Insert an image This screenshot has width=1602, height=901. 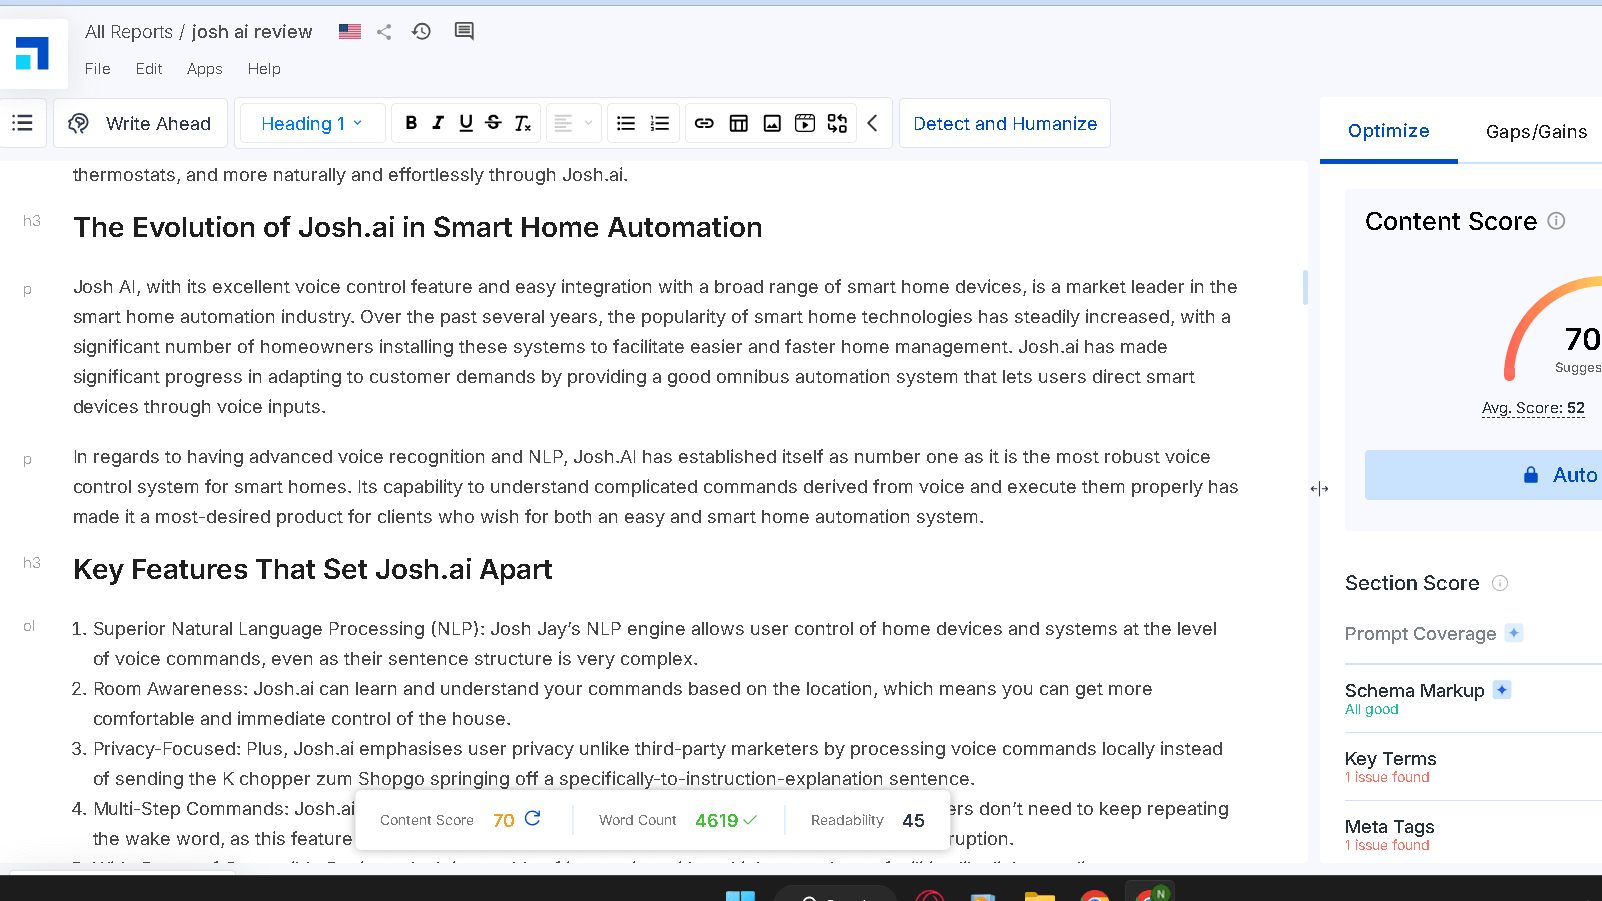pyautogui.click(x=771, y=123)
